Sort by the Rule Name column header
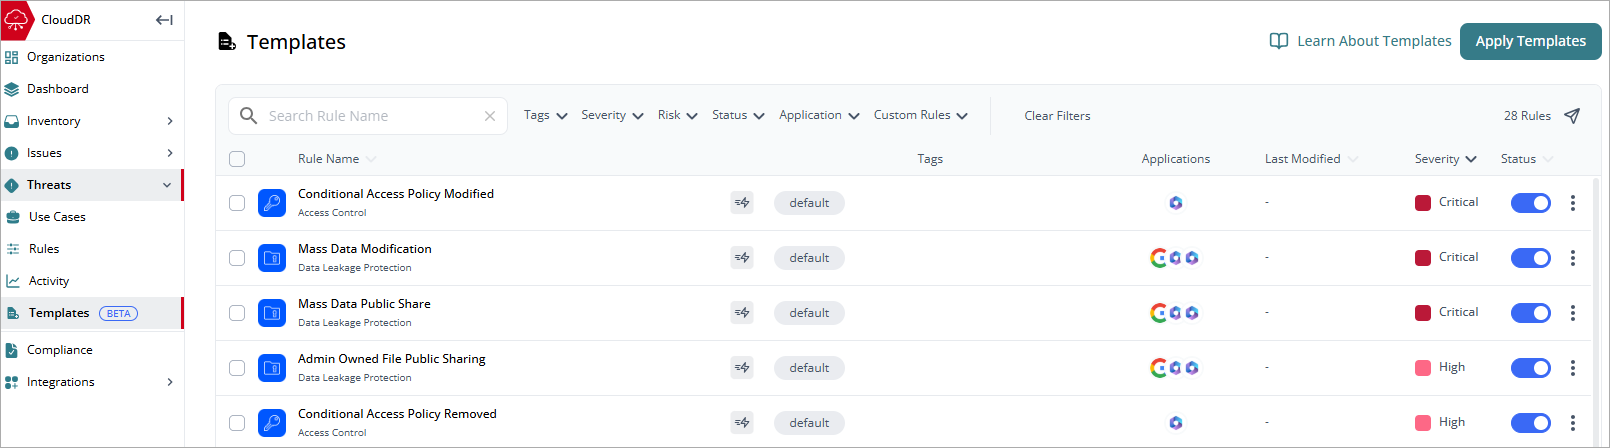The height and width of the screenshot is (448, 1610). point(337,159)
